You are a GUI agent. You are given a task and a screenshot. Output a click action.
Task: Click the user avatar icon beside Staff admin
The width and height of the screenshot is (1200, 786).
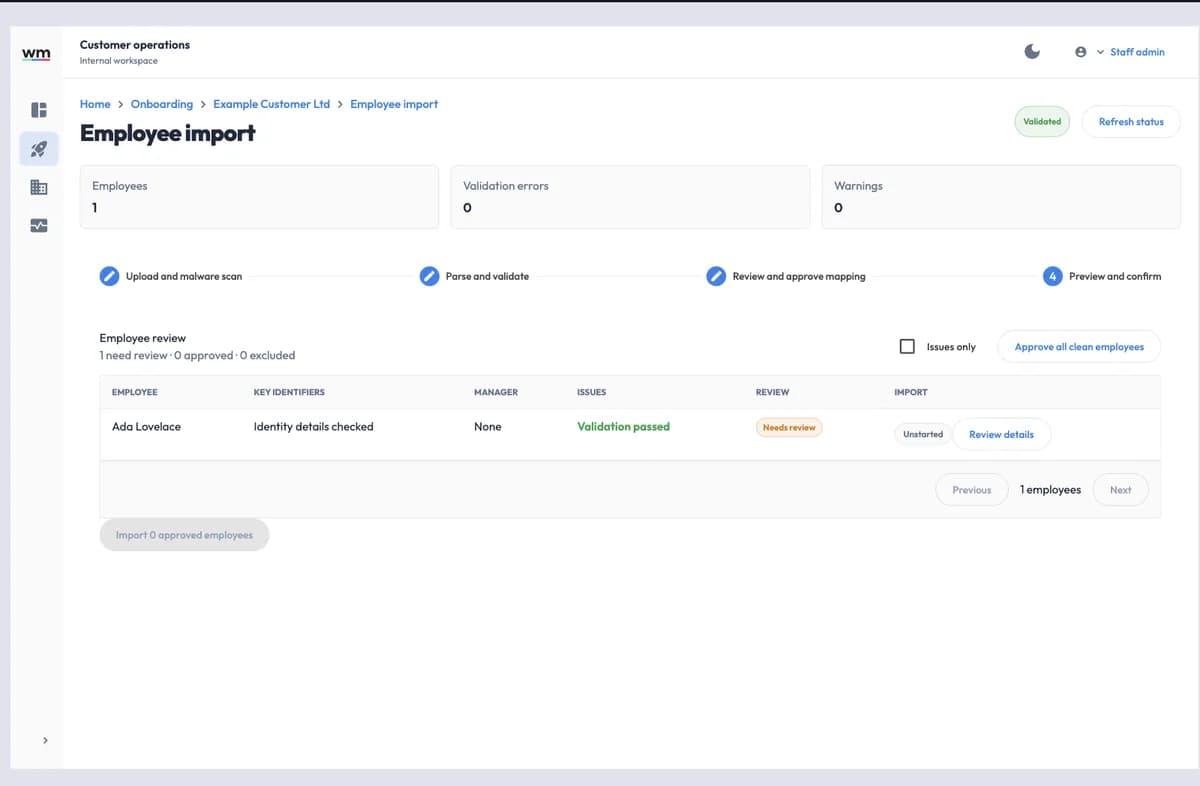click(1081, 52)
